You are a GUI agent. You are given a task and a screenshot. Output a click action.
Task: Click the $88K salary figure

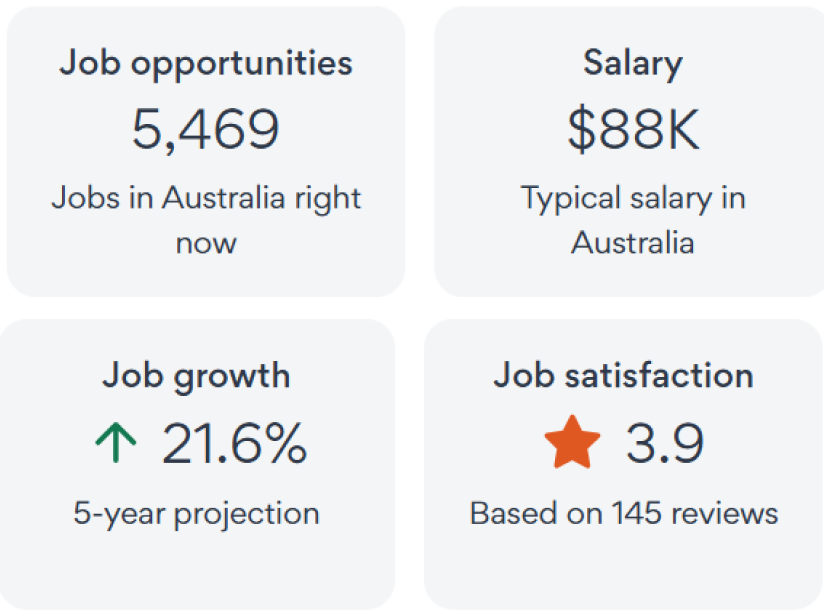(633, 129)
